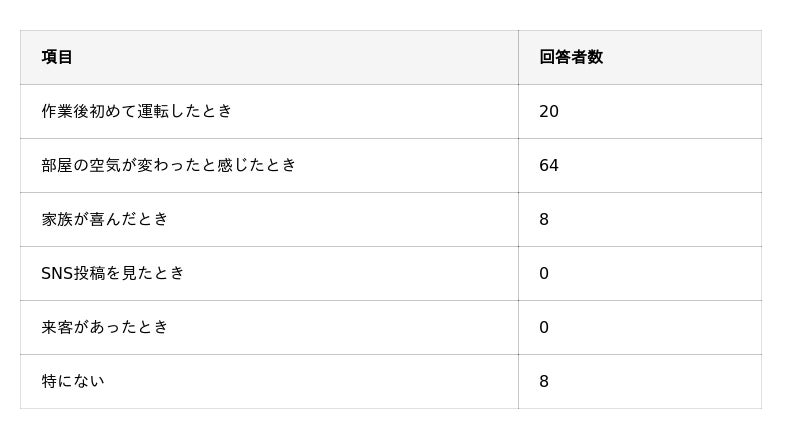Choose the last table row, 特にない
Screen dimensions: 800x439
[x=390, y=381]
